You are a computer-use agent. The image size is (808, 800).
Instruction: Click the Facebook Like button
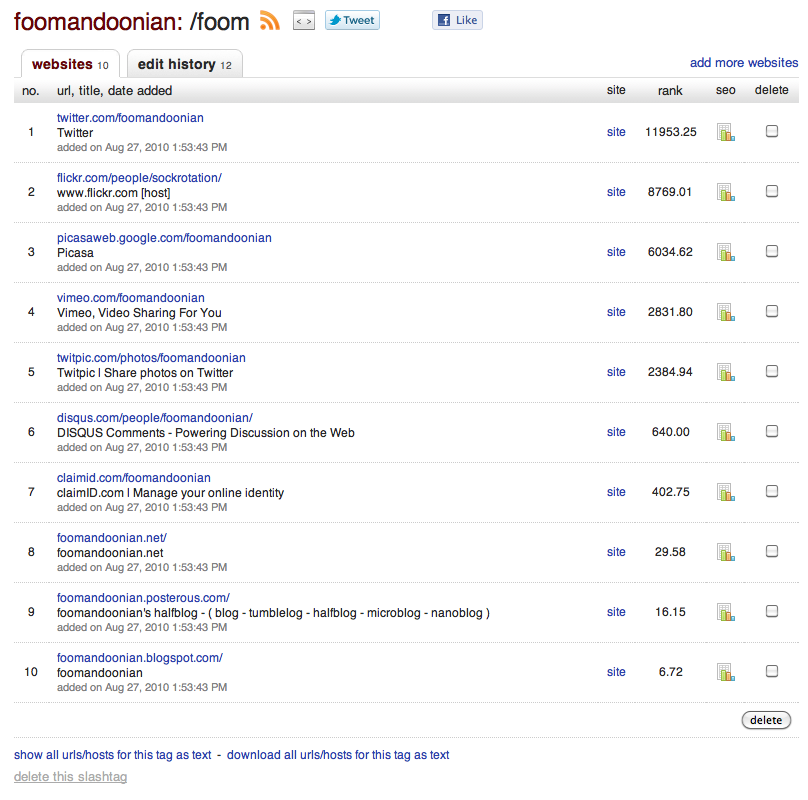457,20
